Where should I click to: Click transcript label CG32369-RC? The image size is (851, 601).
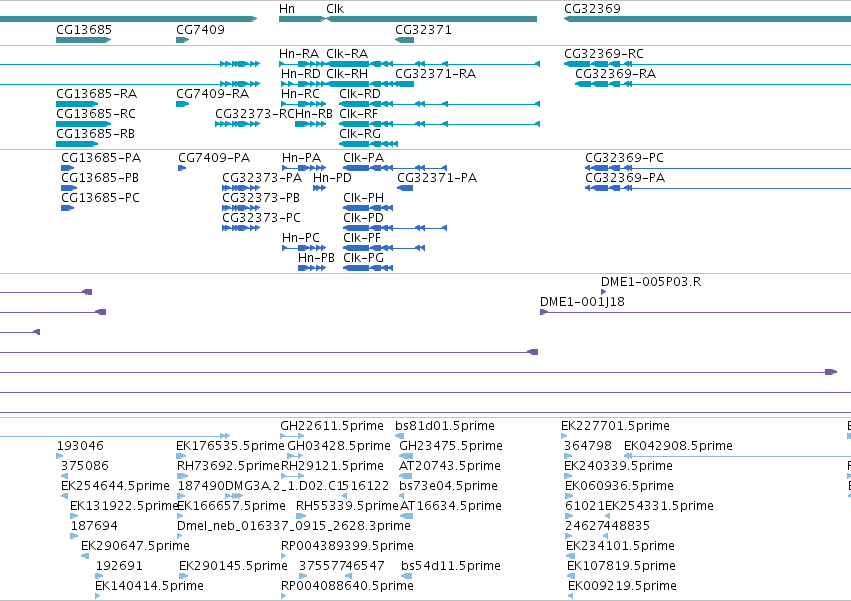click(604, 54)
